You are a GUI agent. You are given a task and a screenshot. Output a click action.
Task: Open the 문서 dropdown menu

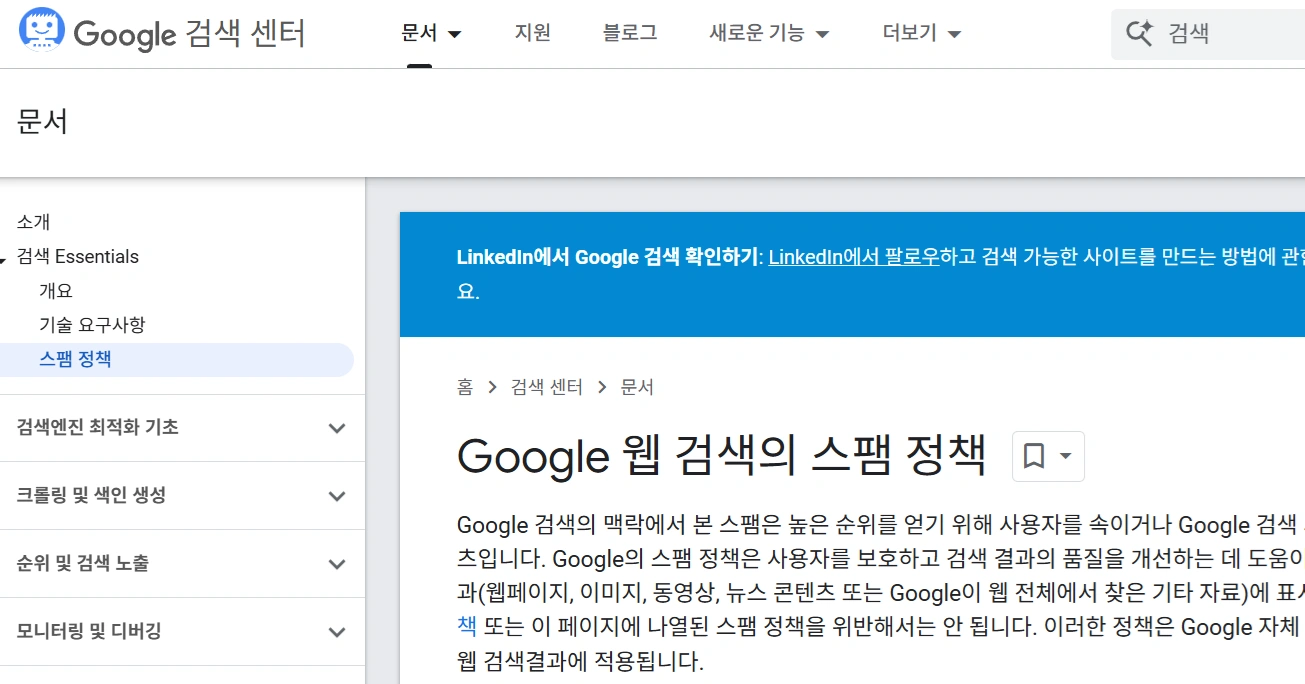[x=431, y=33]
